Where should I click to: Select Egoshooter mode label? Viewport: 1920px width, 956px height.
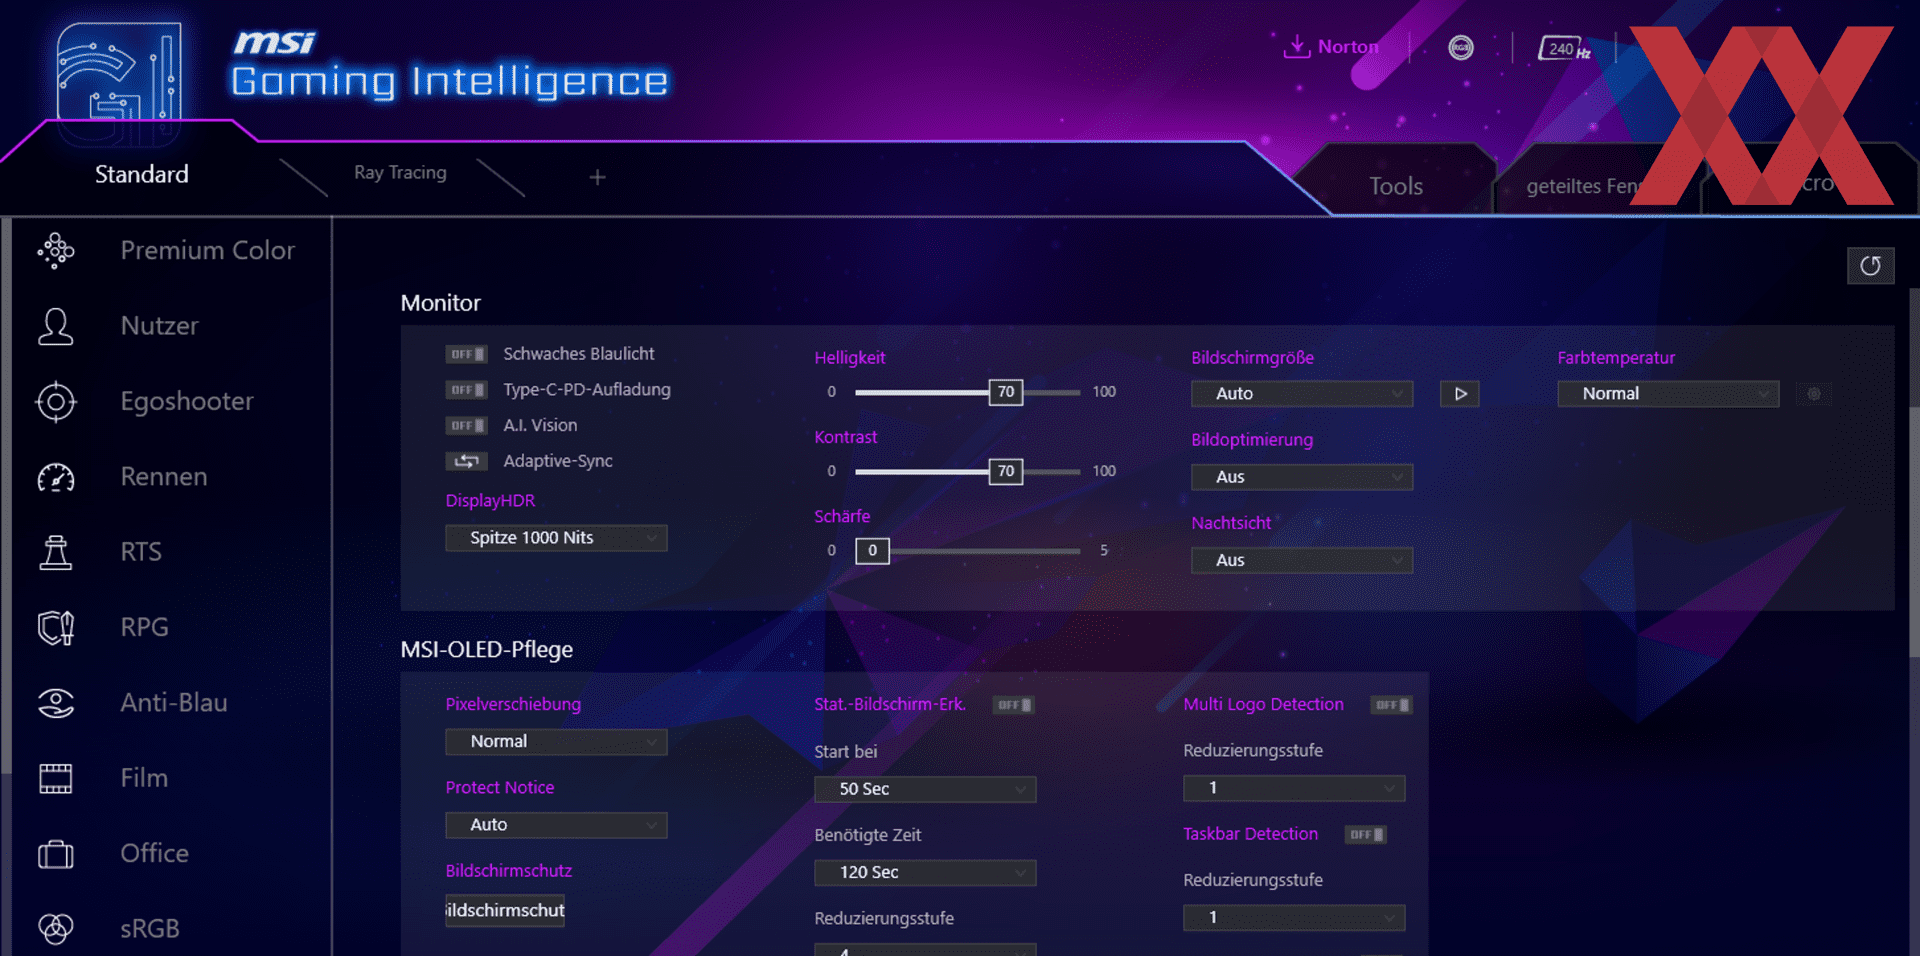[187, 402]
